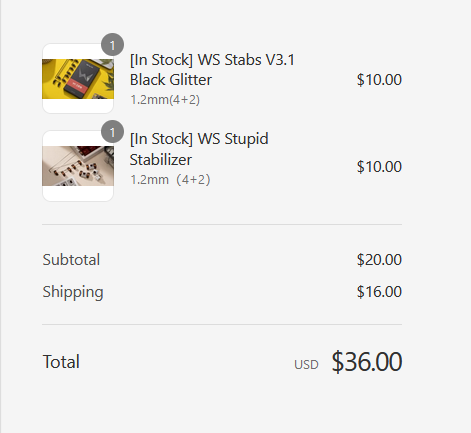Click the $36.00 total amount

click(367, 361)
